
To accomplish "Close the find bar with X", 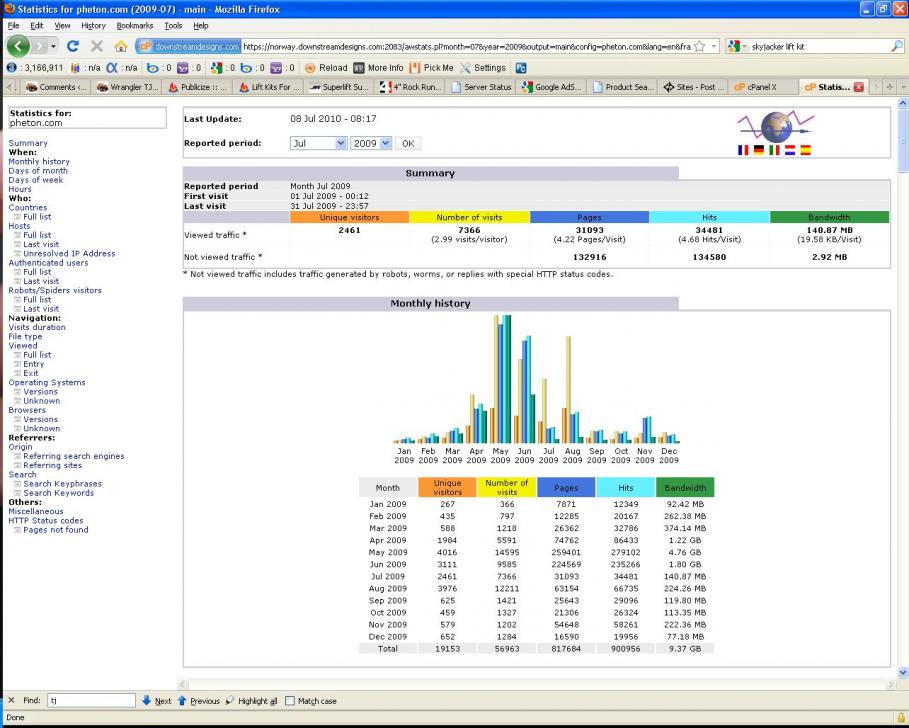I will tap(10, 701).
